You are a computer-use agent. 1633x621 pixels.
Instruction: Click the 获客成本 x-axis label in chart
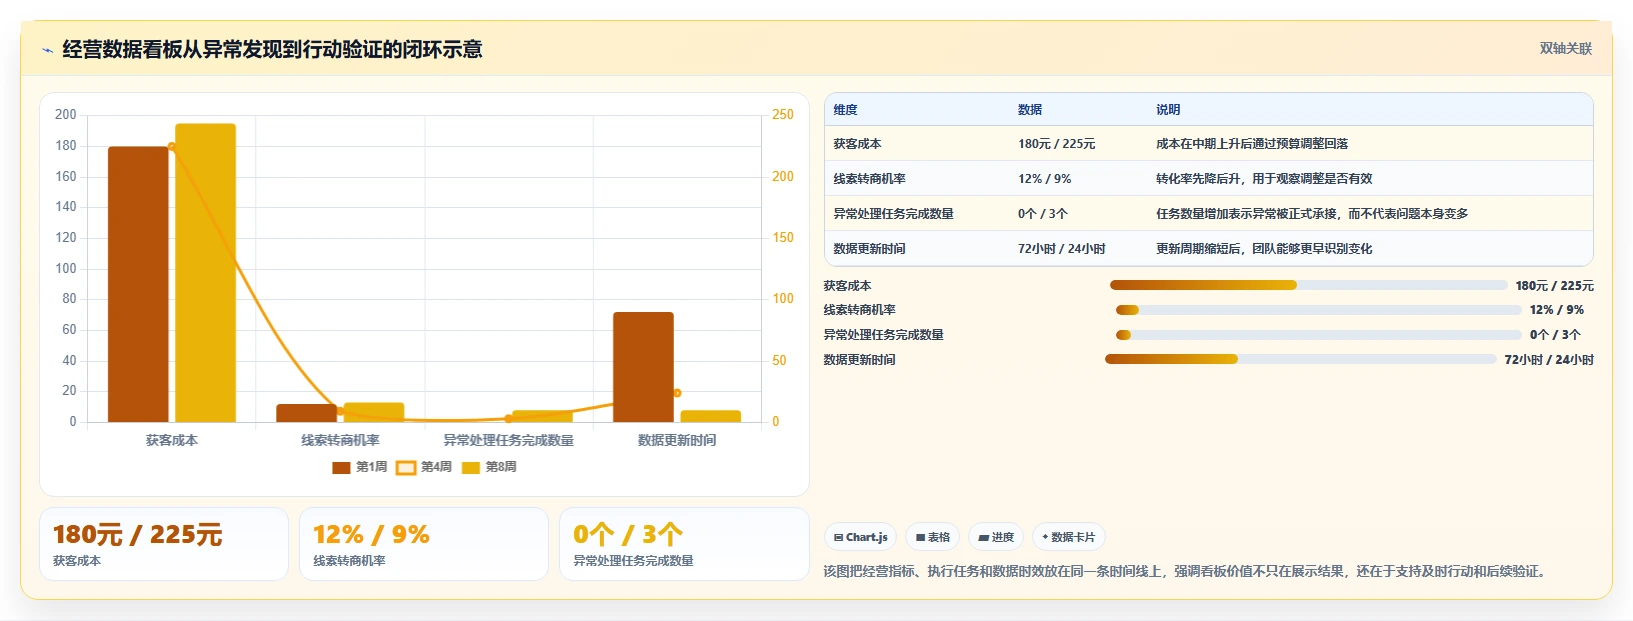172,440
